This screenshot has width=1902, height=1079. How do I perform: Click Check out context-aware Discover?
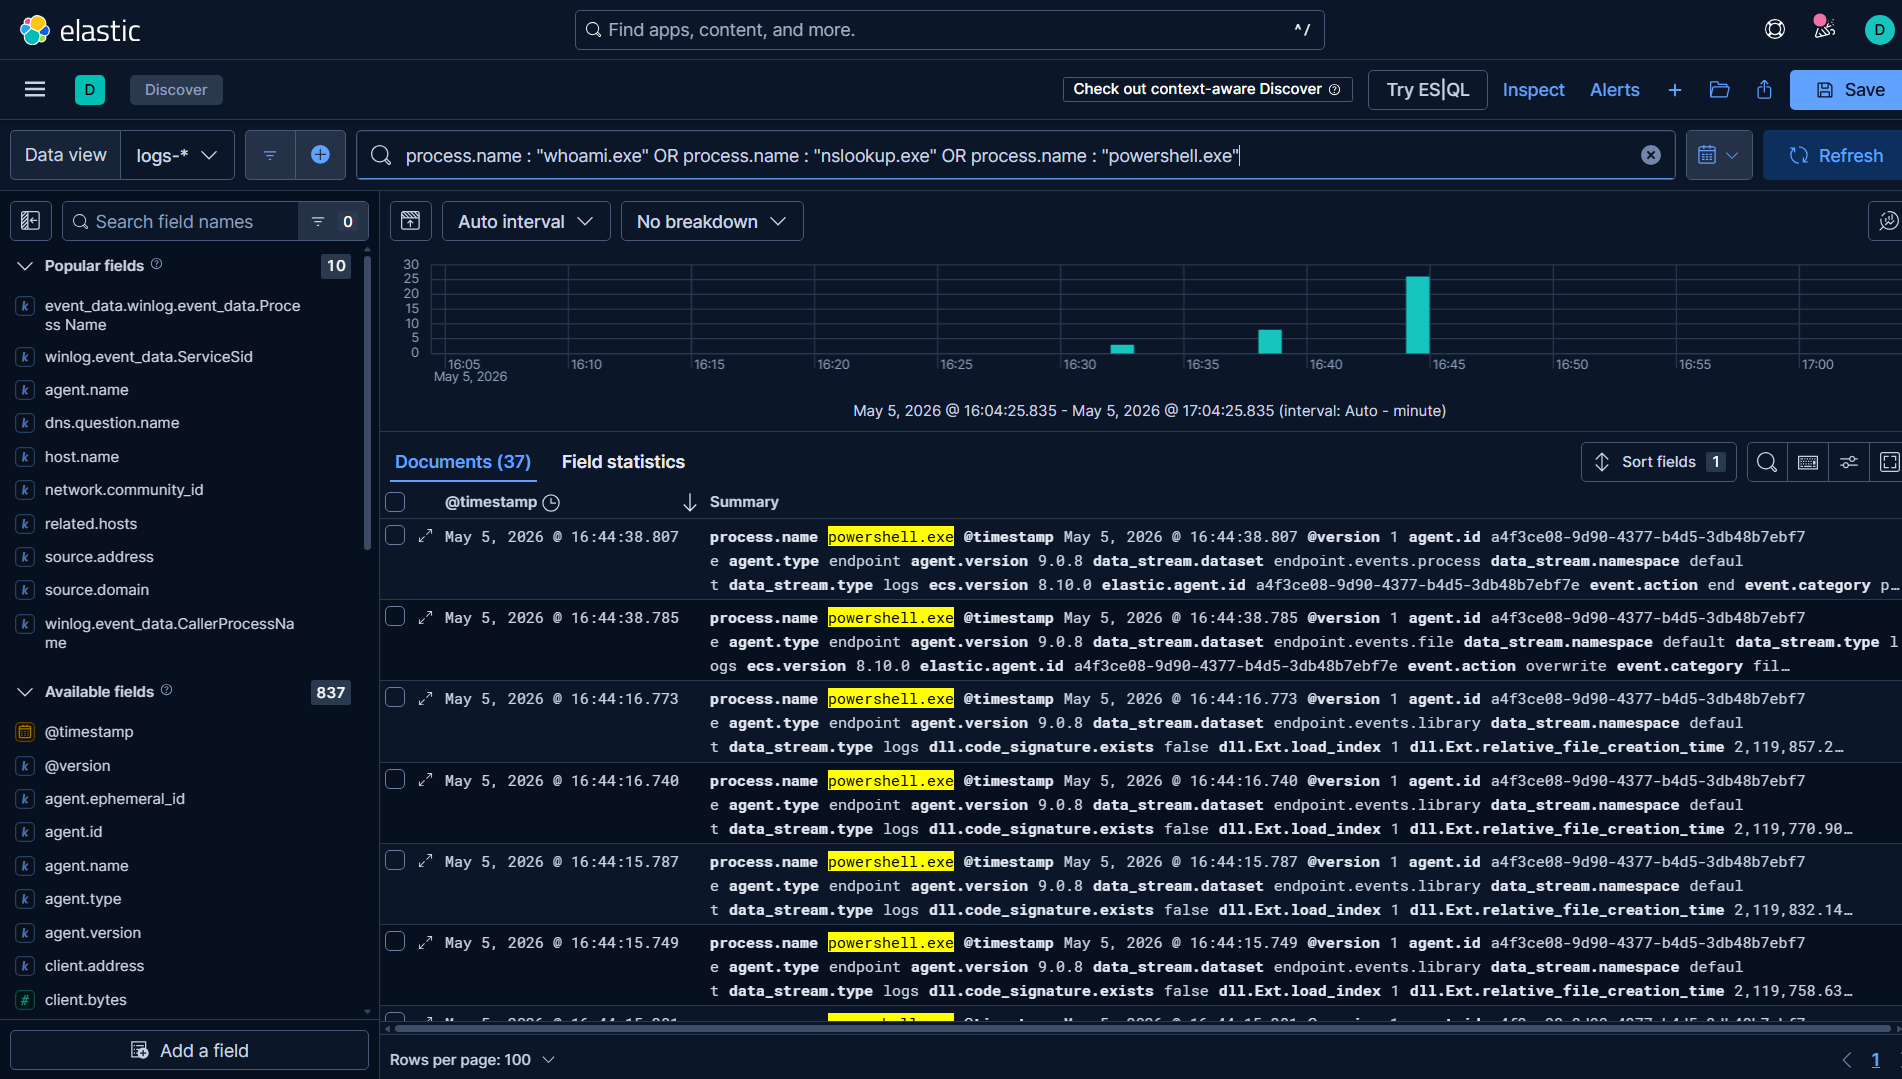[1207, 89]
